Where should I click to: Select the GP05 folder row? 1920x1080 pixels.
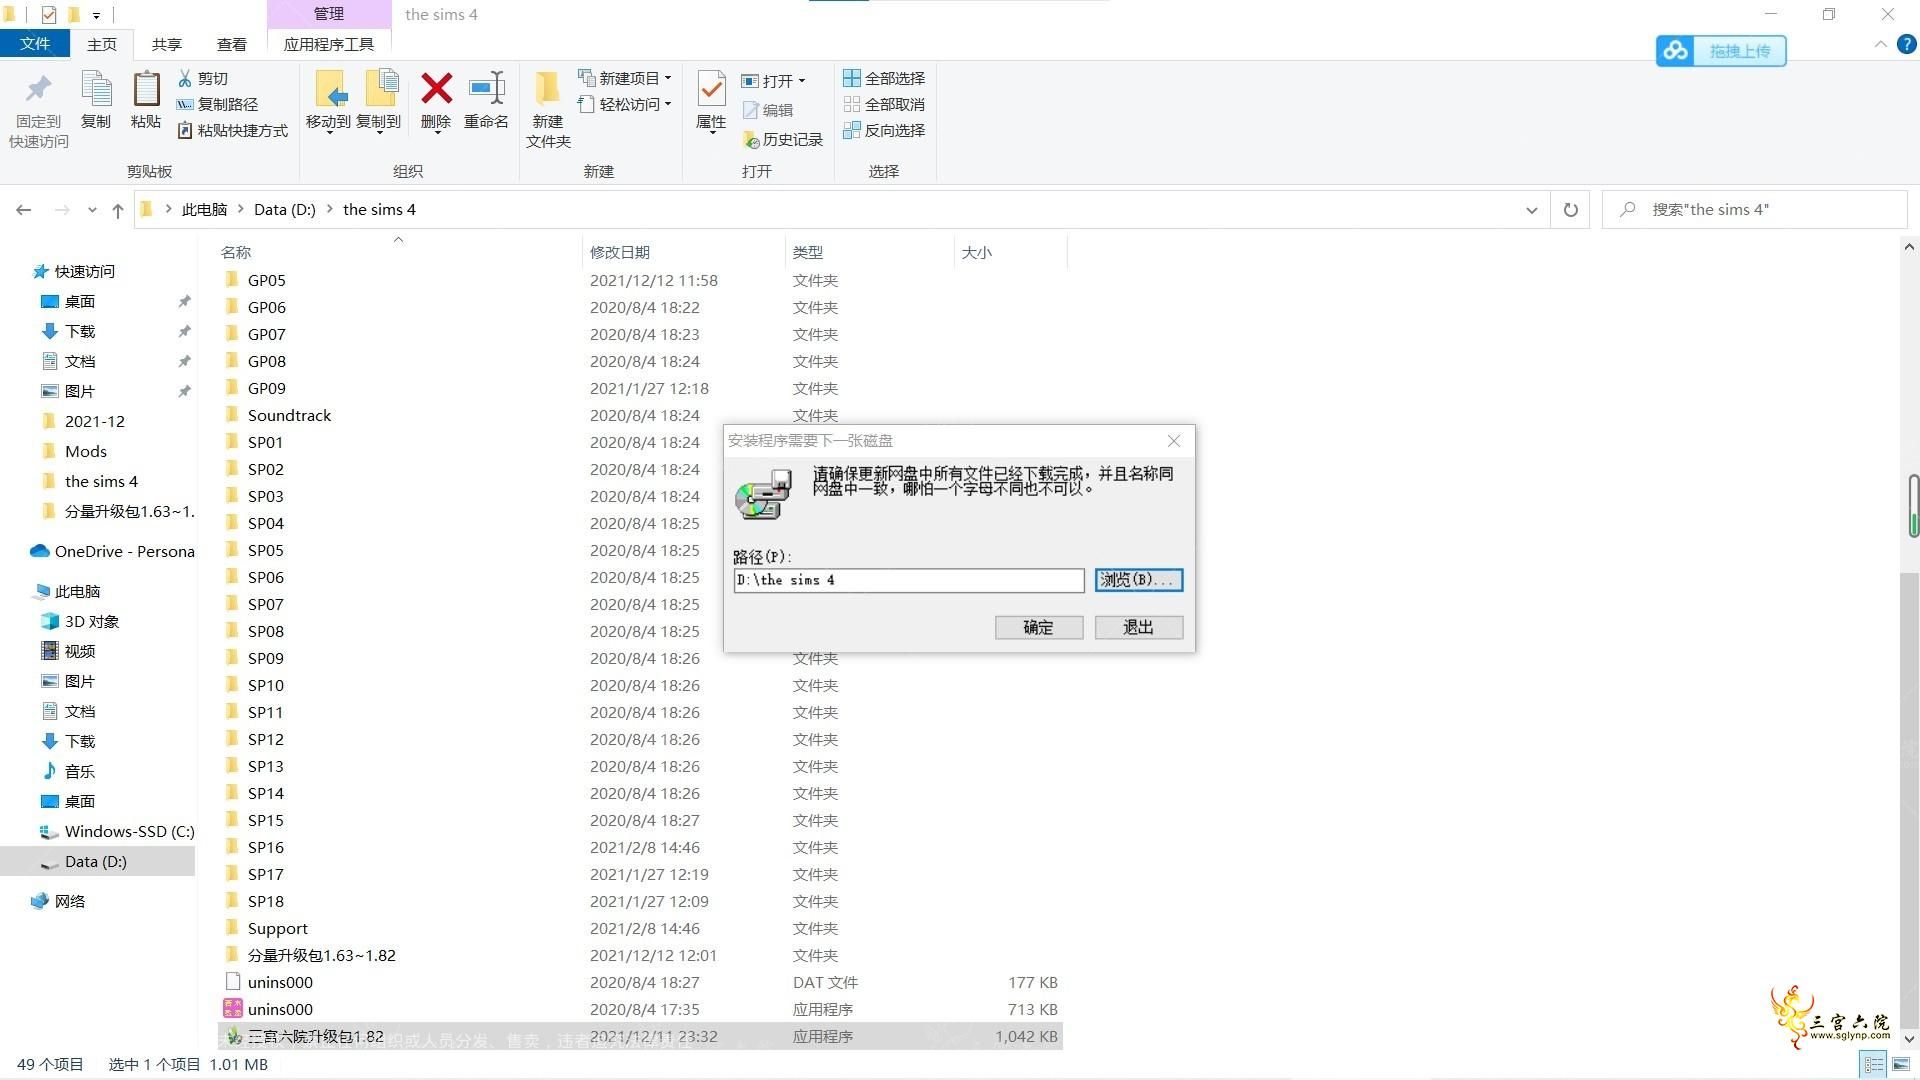tap(640, 280)
